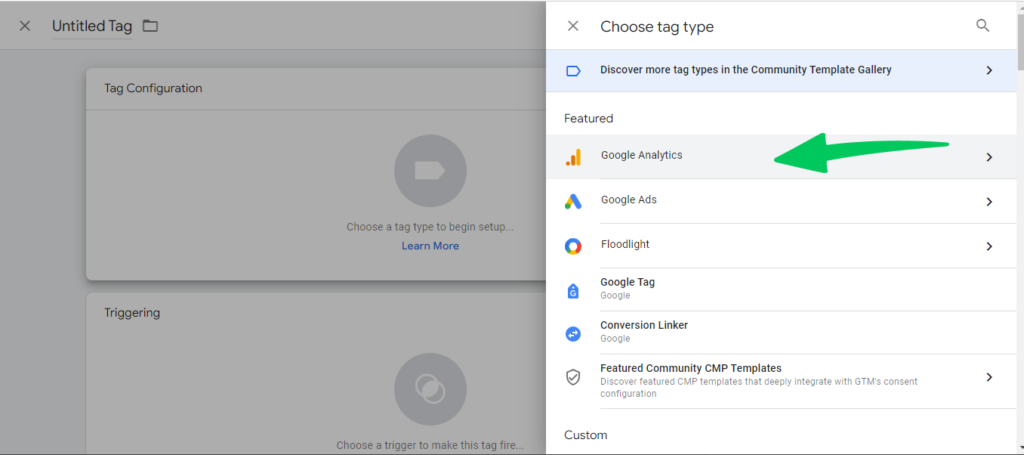Choose the Google Ads tag type

780,201
